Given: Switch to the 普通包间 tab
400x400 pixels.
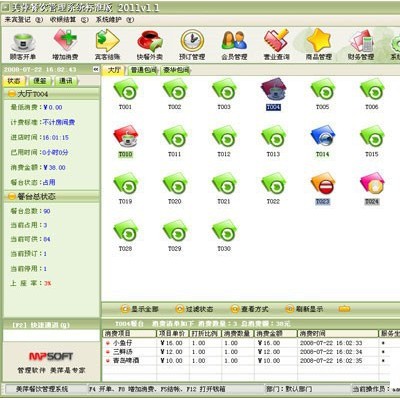Looking at the screenshot, I should pos(143,70).
